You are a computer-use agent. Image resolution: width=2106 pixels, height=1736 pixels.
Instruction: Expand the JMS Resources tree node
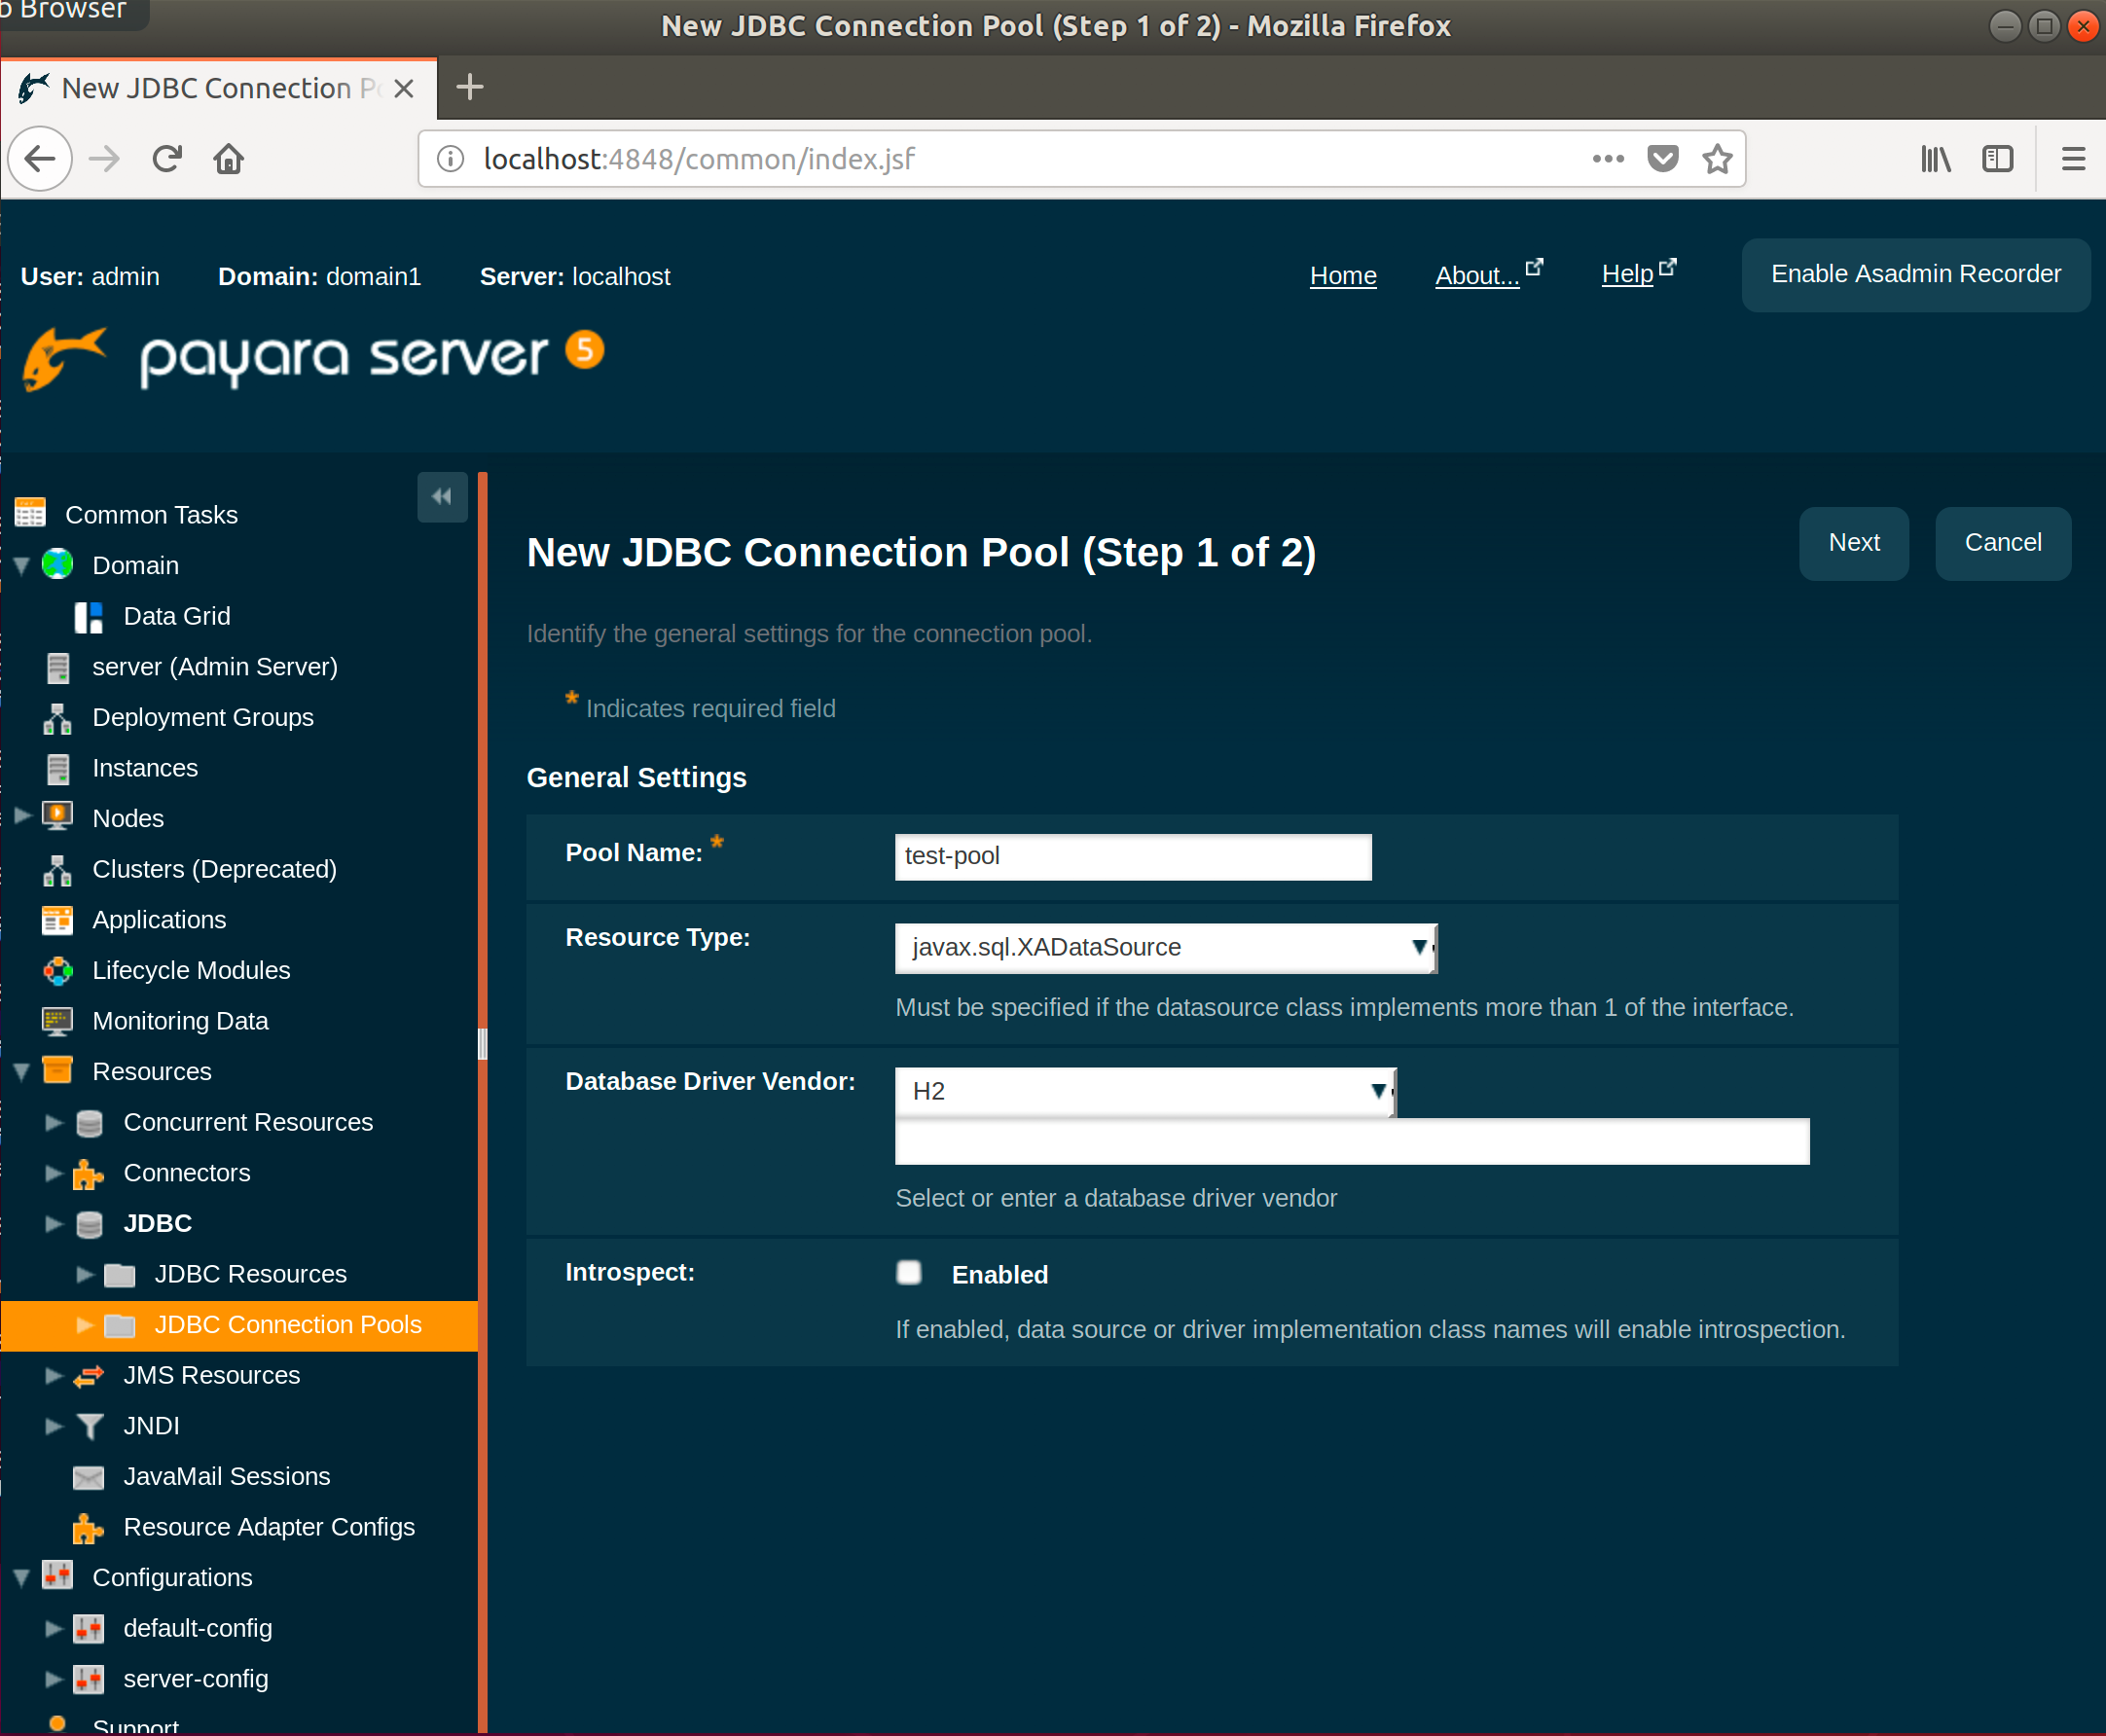point(54,1376)
